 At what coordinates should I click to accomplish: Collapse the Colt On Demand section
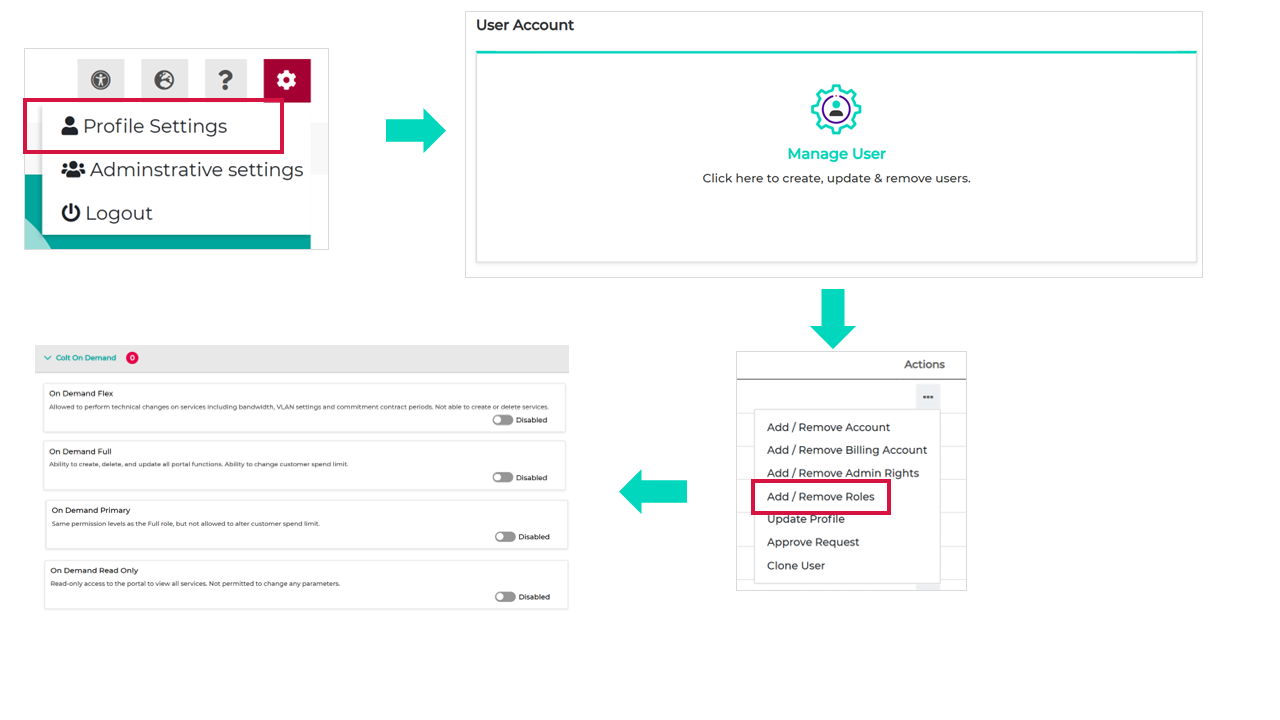[48, 358]
